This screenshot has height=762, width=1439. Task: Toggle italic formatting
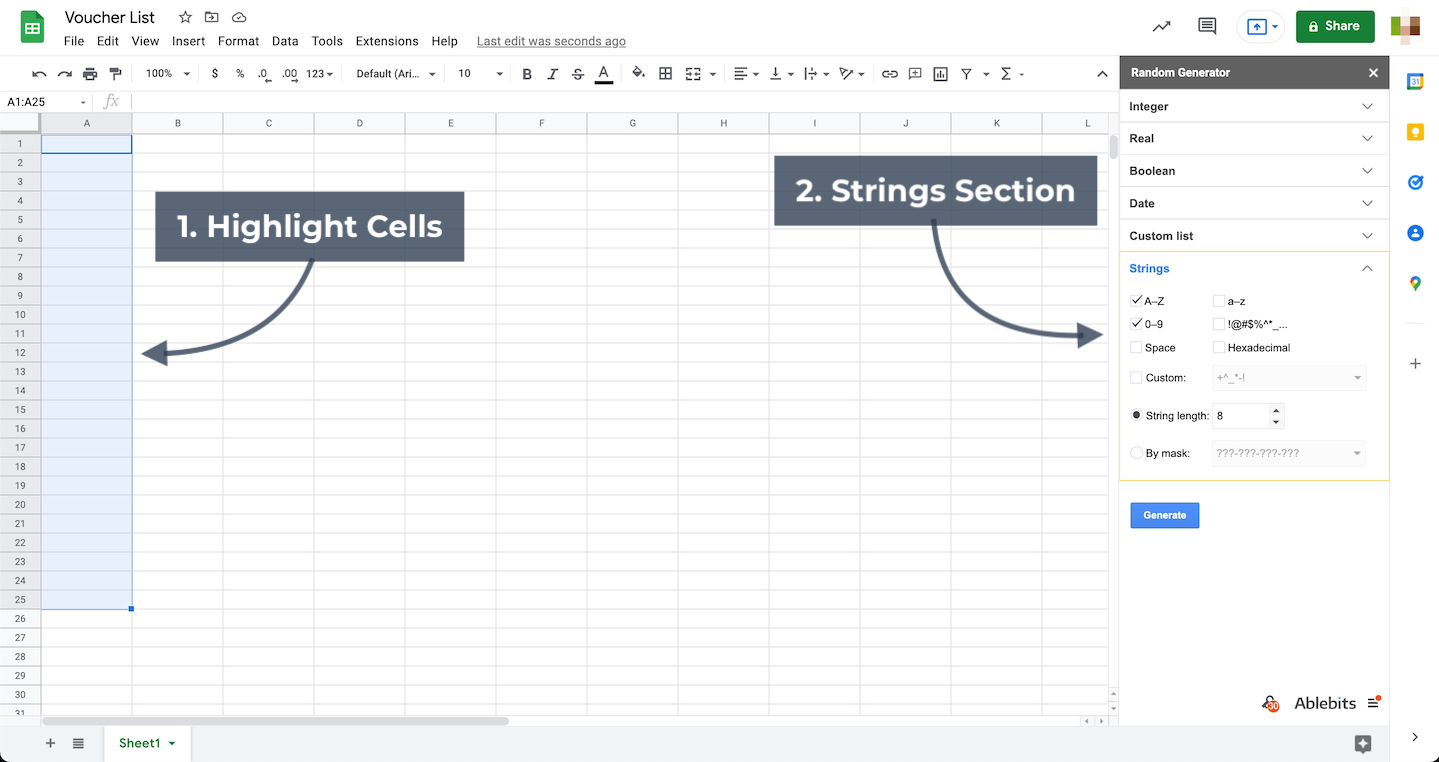(x=553, y=74)
